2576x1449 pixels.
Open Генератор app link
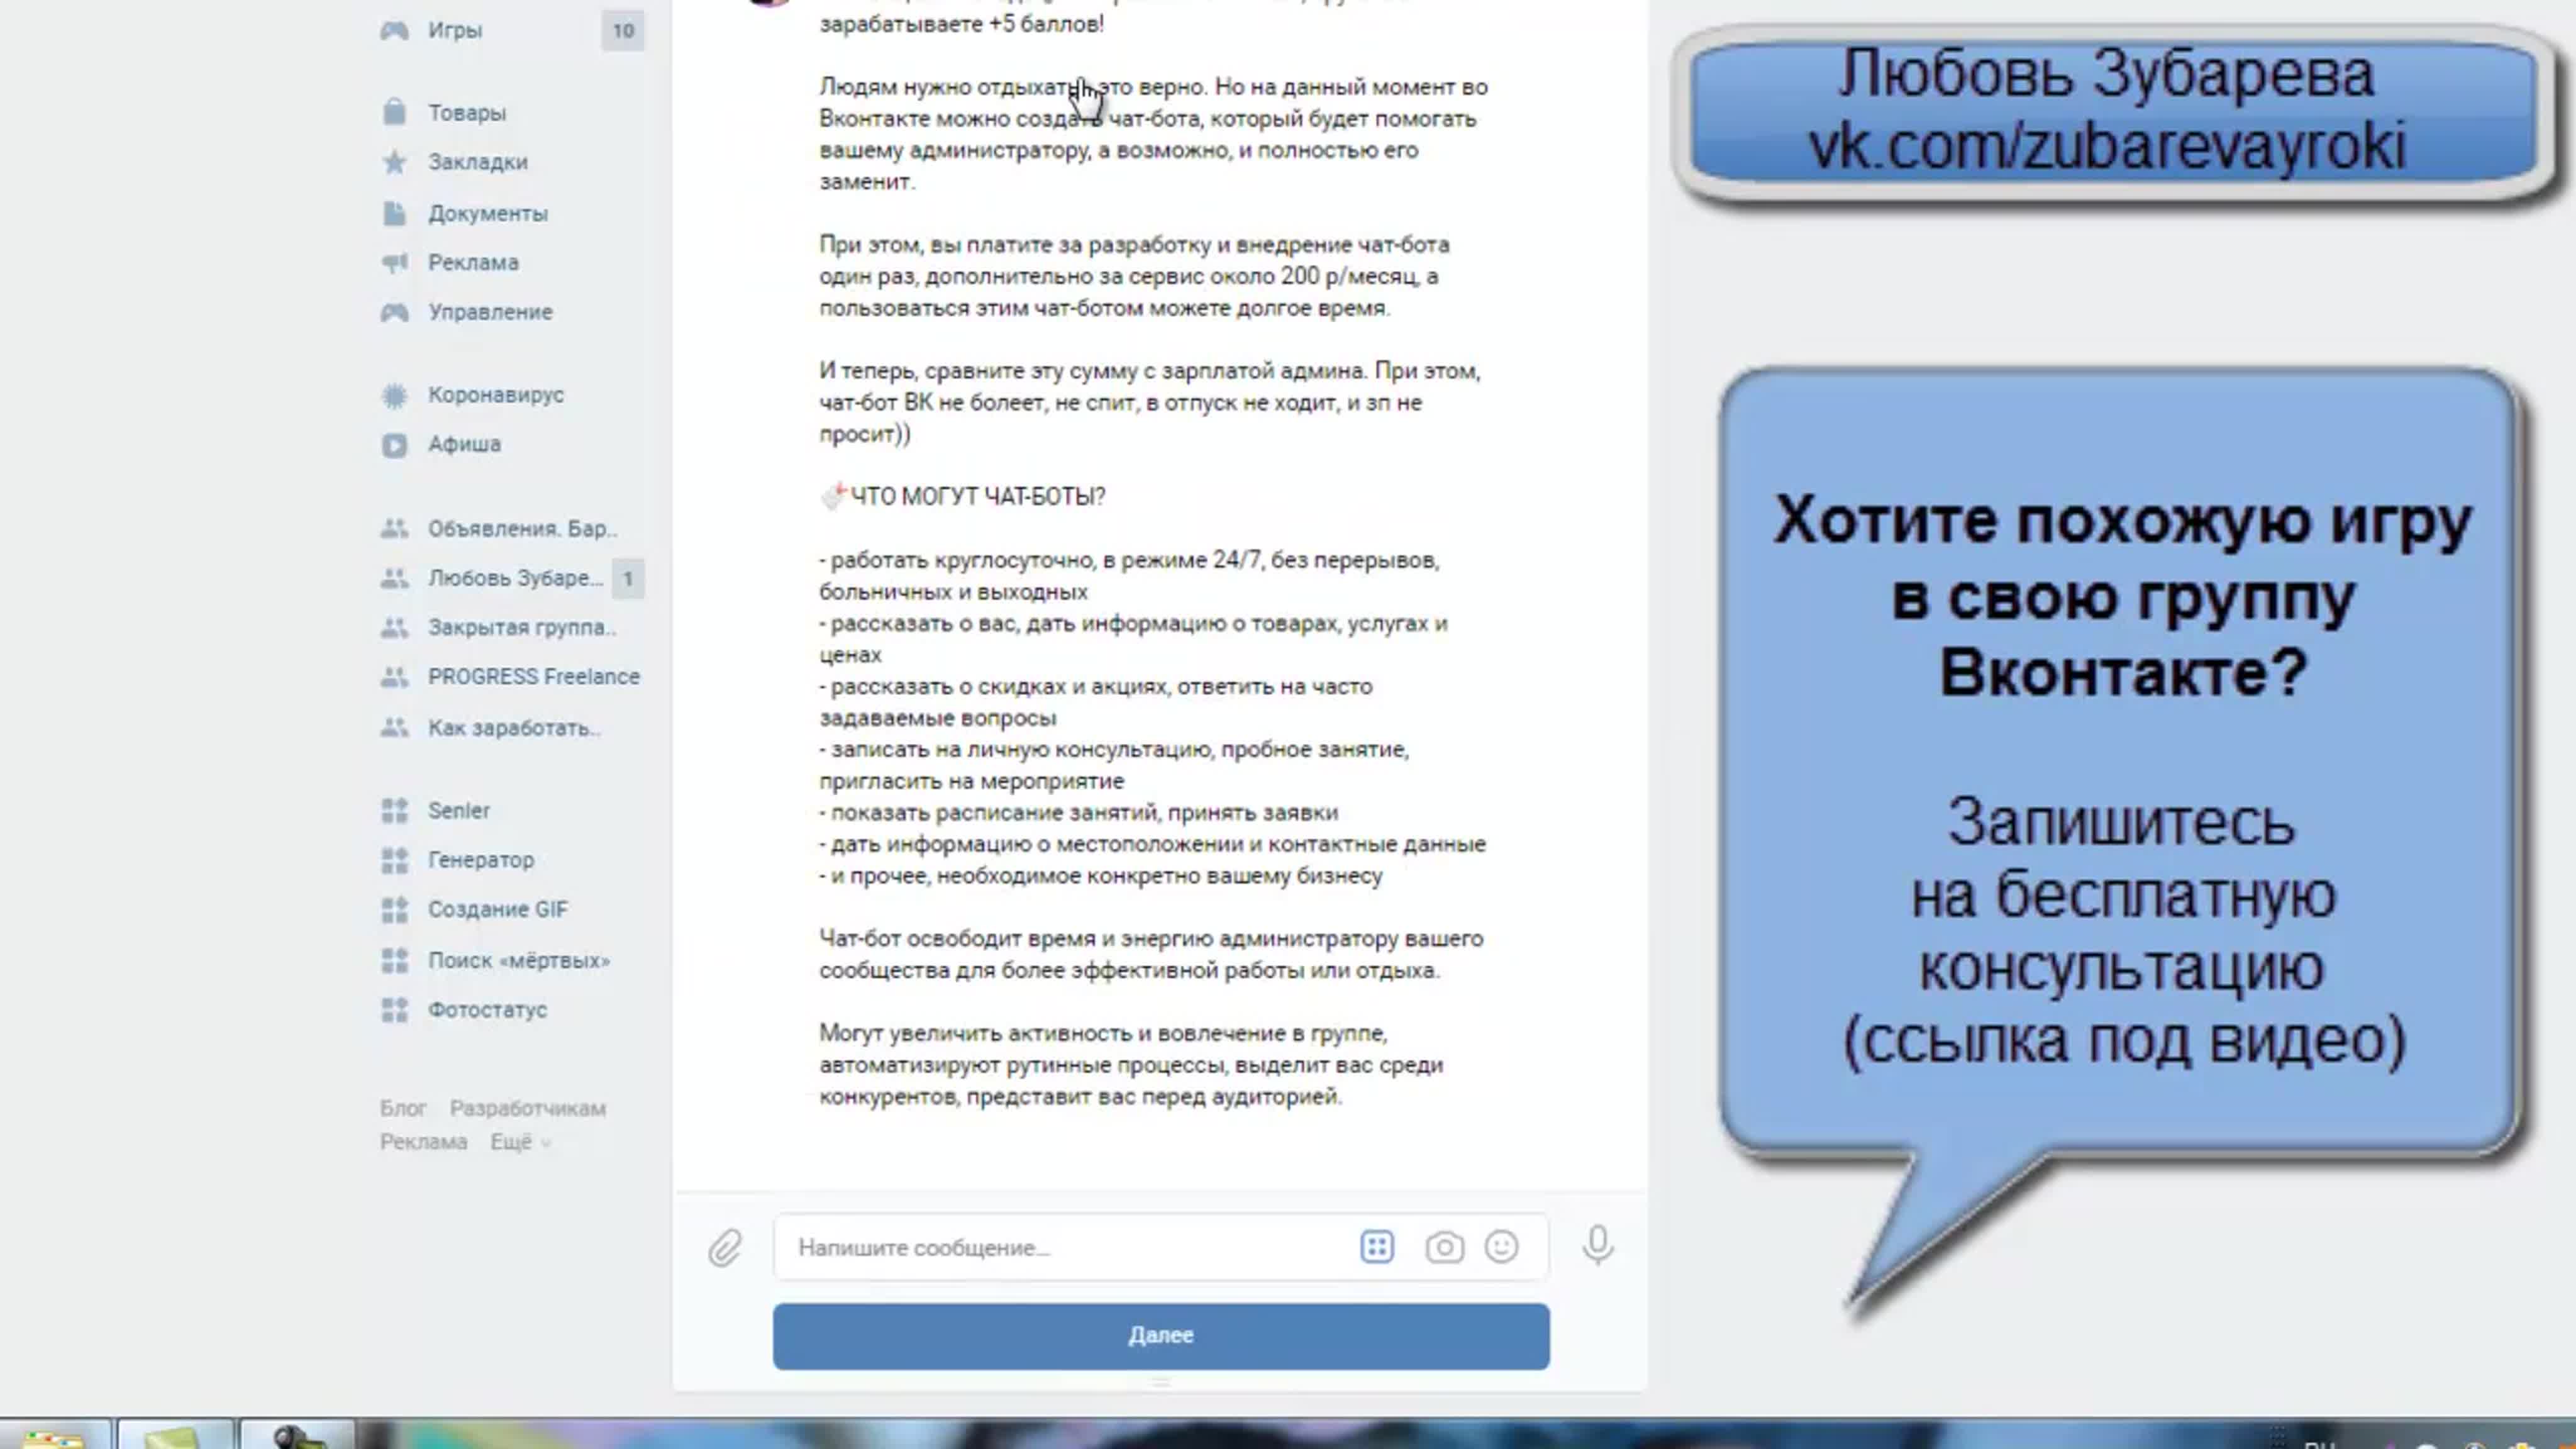481,860
